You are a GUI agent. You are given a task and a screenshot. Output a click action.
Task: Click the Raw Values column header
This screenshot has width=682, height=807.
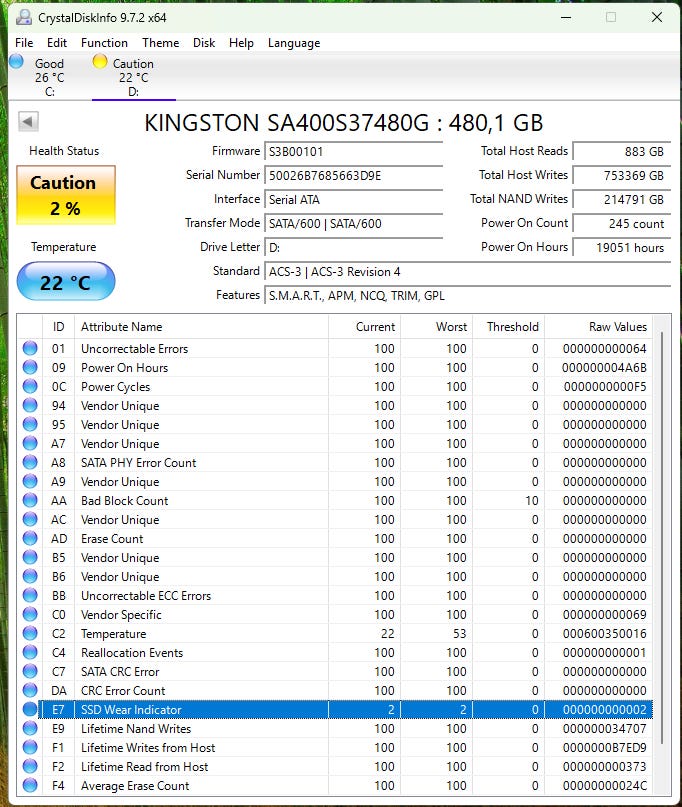599,327
